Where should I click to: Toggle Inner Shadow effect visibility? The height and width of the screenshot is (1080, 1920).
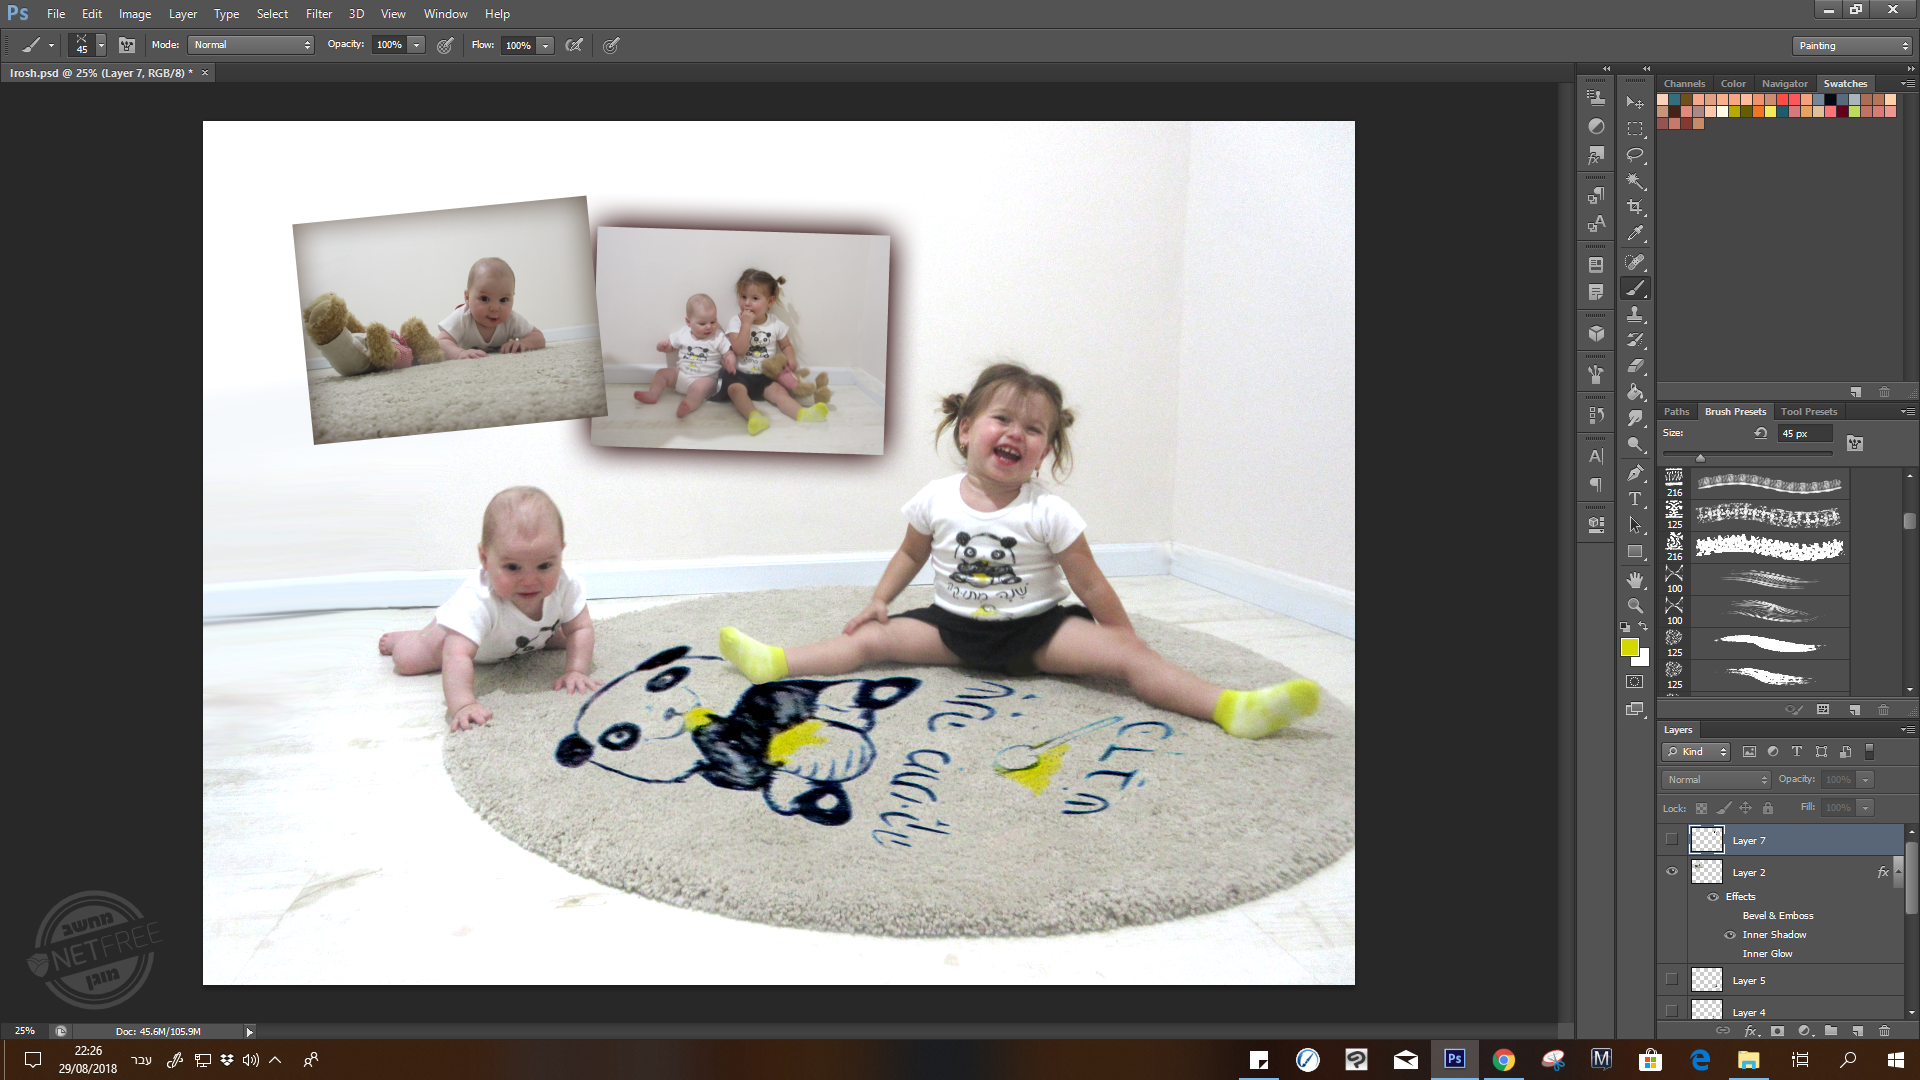click(x=1730, y=935)
